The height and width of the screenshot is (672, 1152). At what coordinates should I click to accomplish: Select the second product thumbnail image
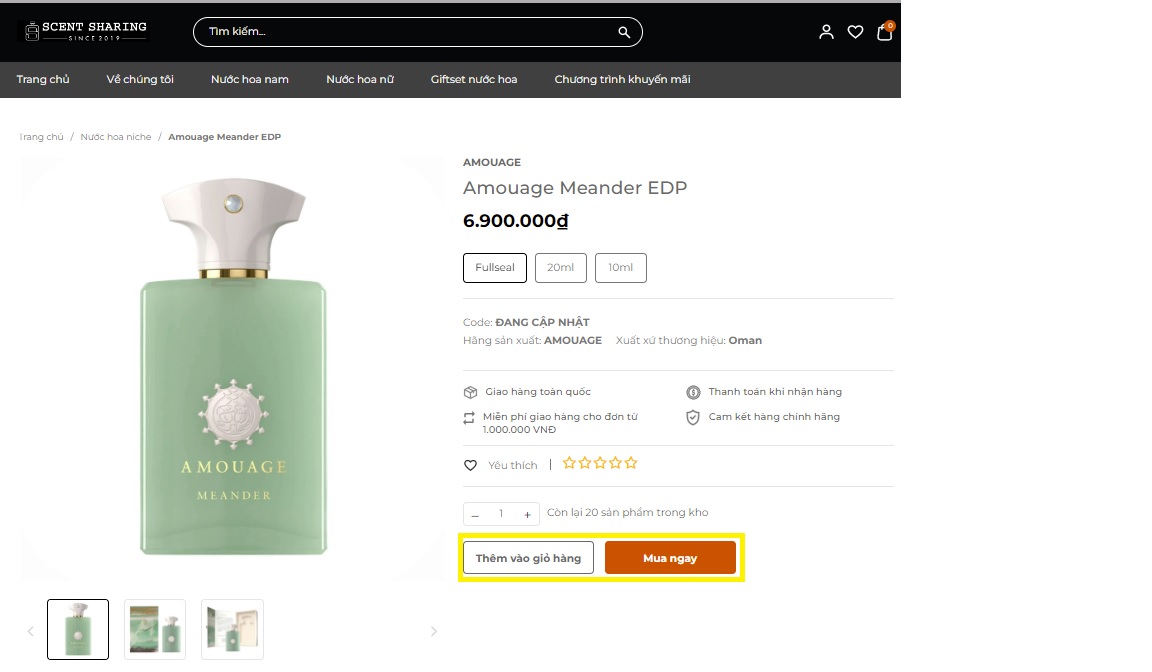click(155, 629)
